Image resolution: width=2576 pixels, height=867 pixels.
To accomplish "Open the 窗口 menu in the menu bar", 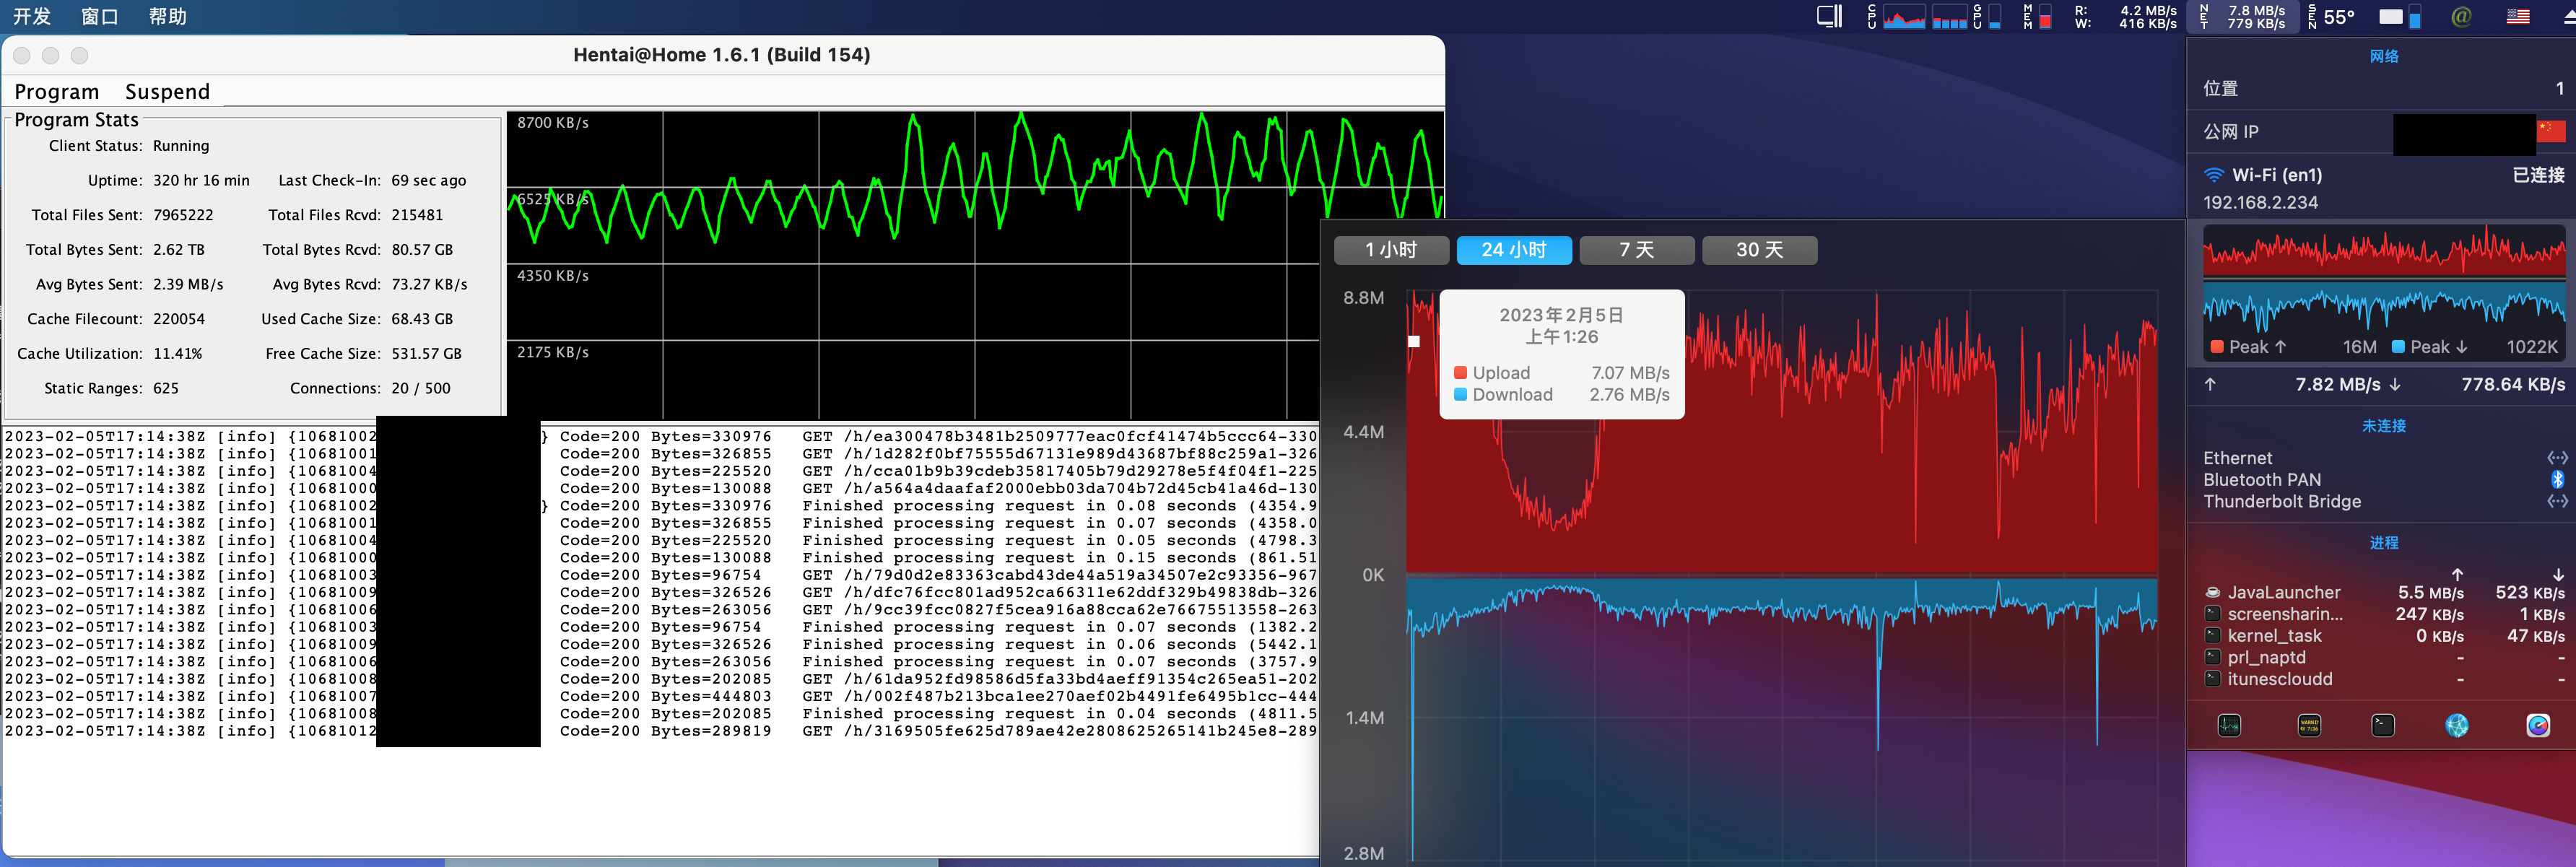I will [99, 16].
